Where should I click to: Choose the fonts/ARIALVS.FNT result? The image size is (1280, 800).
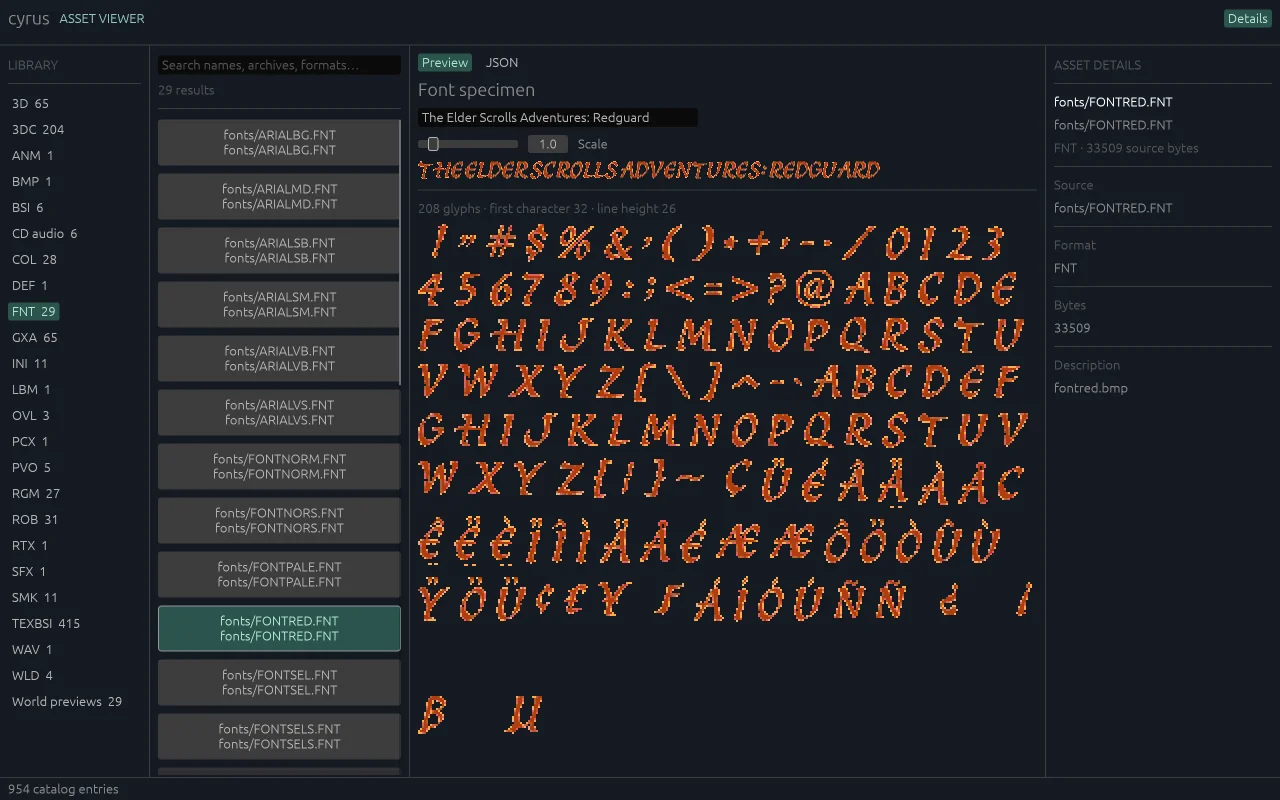click(x=279, y=412)
